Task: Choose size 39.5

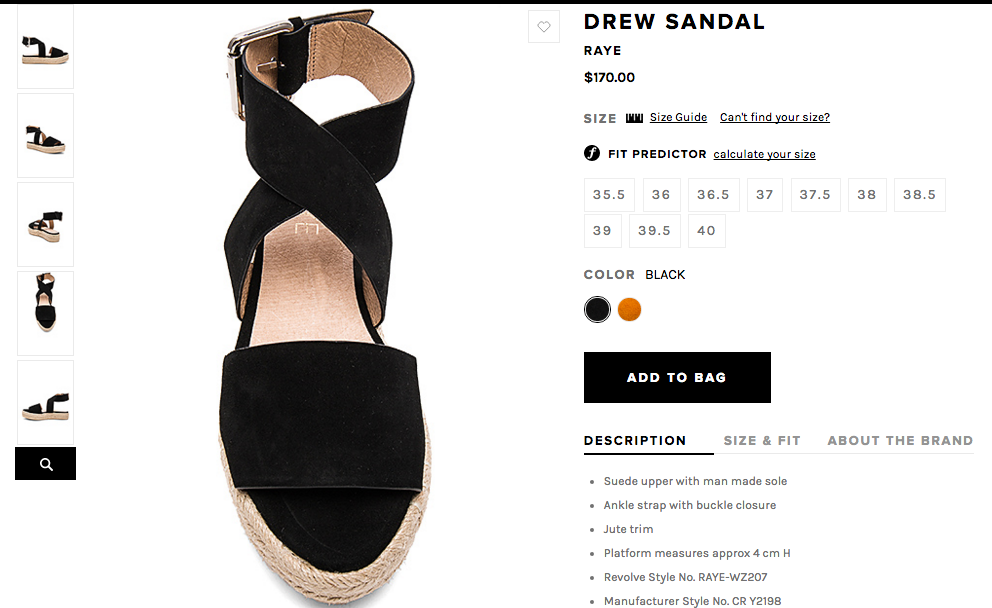Action: click(654, 231)
